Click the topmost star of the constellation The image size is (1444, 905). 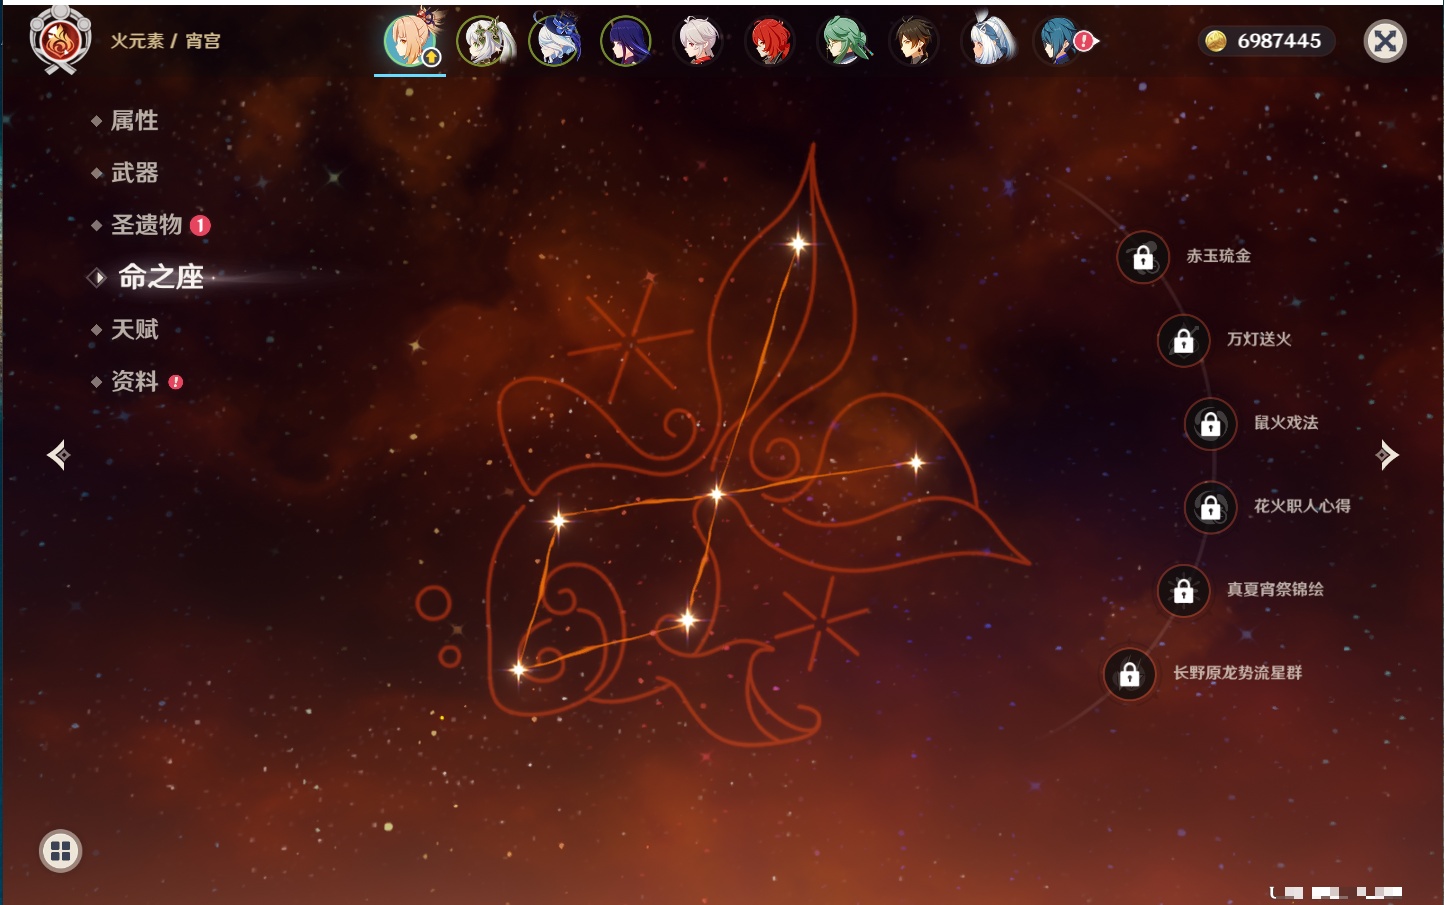coord(798,243)
